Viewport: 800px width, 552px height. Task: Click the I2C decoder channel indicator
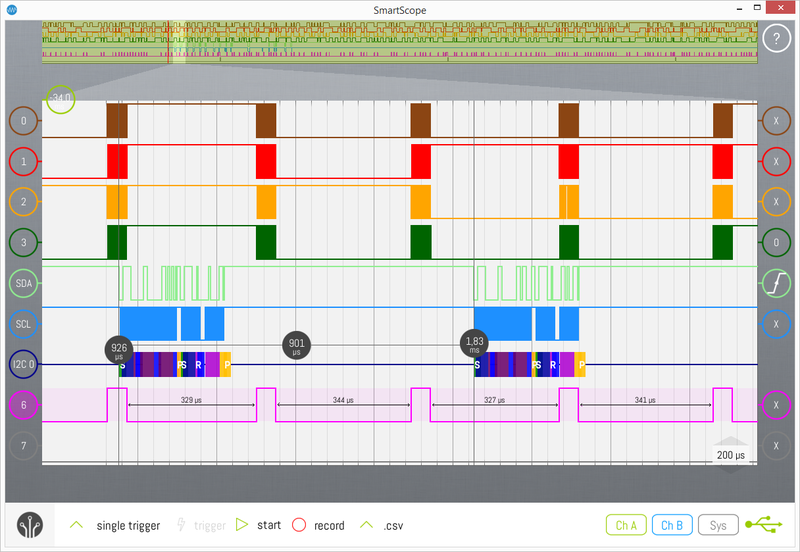pos(24,365)
